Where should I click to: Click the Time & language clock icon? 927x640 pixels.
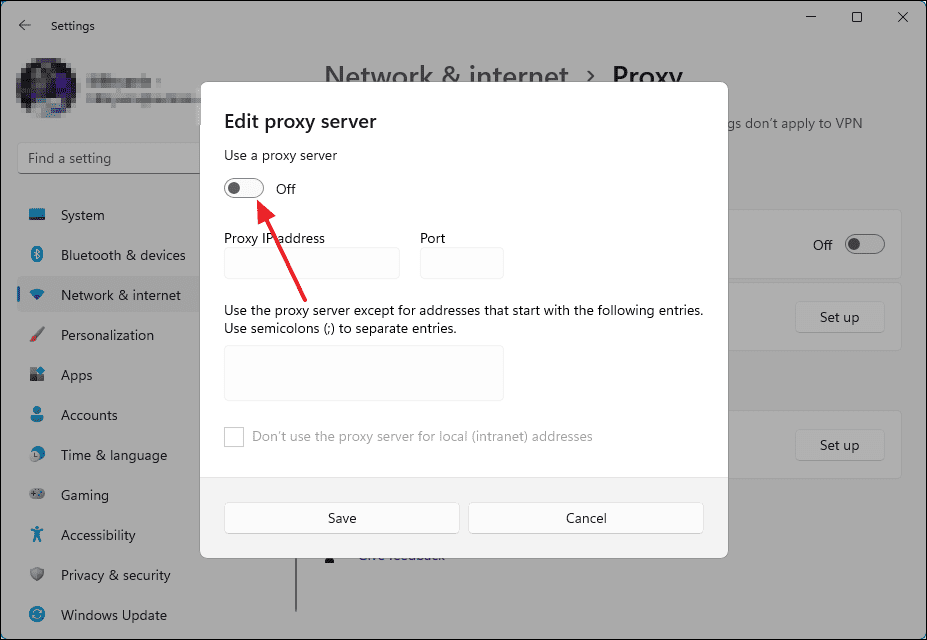pos(37,454)
